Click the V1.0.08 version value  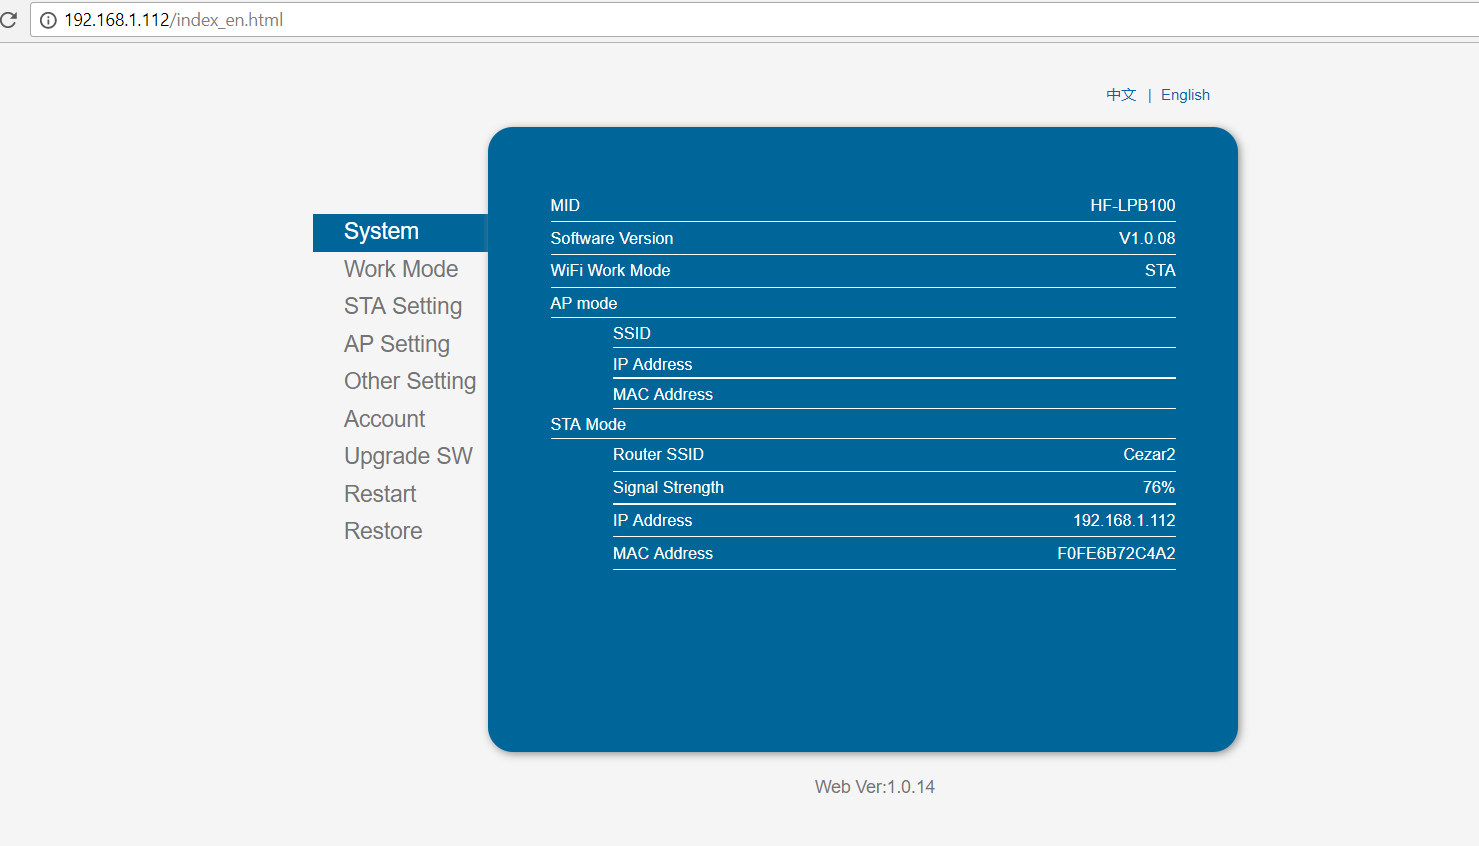click(x=1147, y=238)
